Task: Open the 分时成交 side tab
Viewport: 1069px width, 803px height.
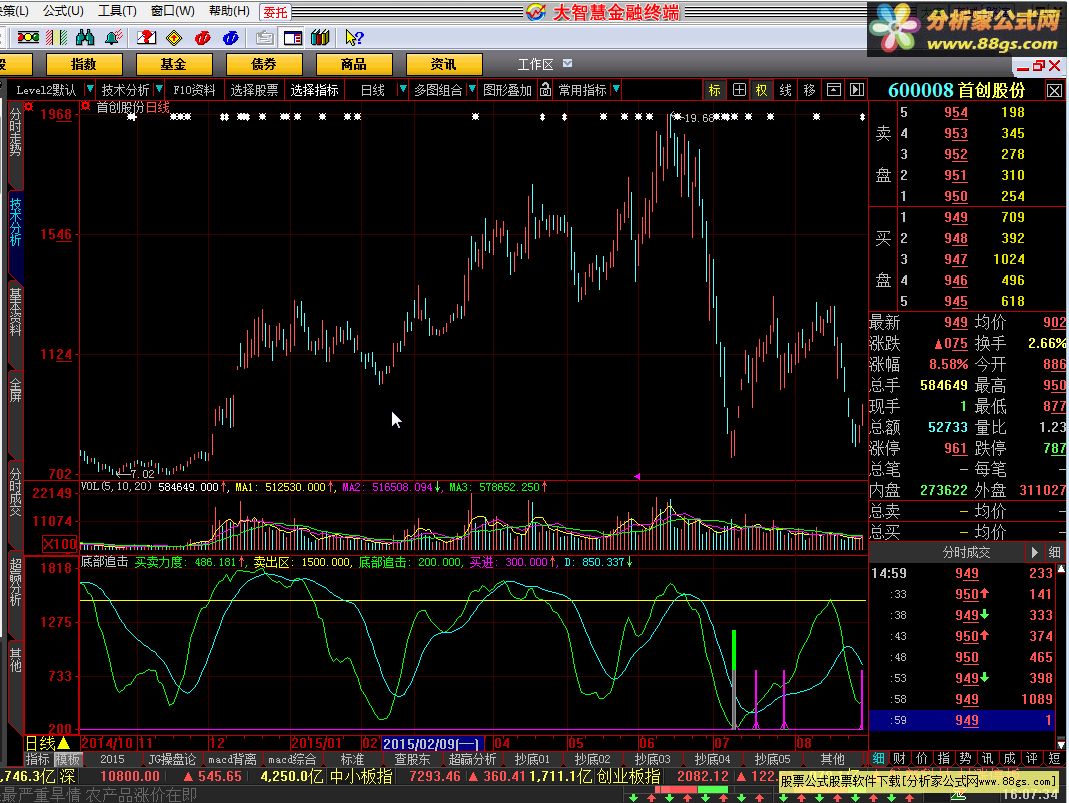Action: (x=15, y=492)
